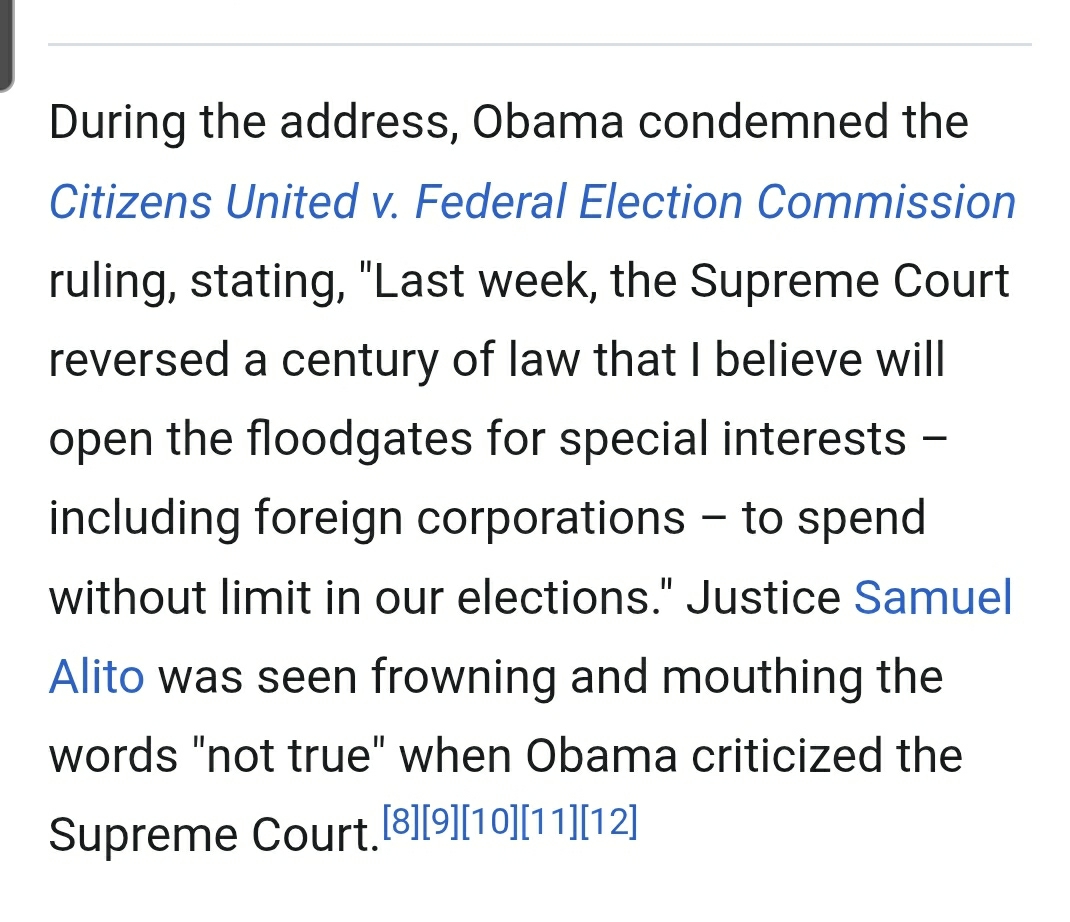Jump to footnote [9]

tap(439, 822)
